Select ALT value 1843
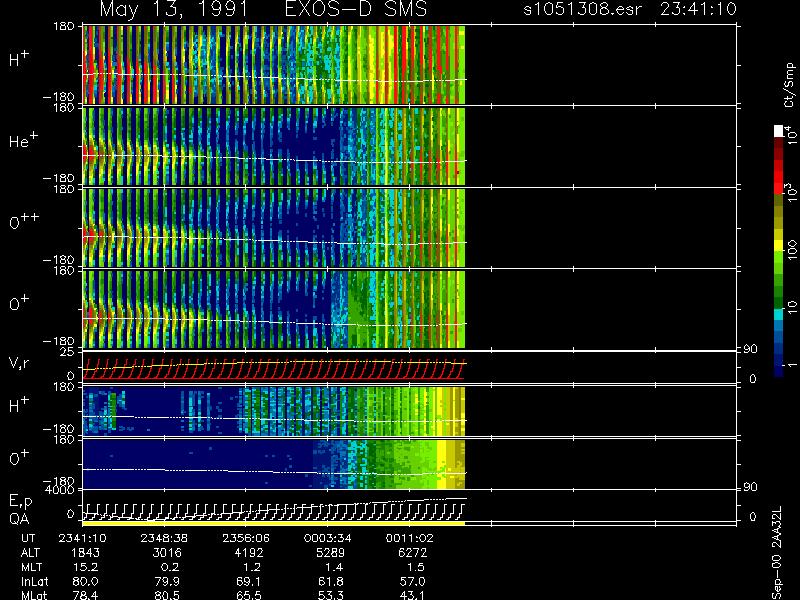800x600 pixels. [x=85, y=553]
